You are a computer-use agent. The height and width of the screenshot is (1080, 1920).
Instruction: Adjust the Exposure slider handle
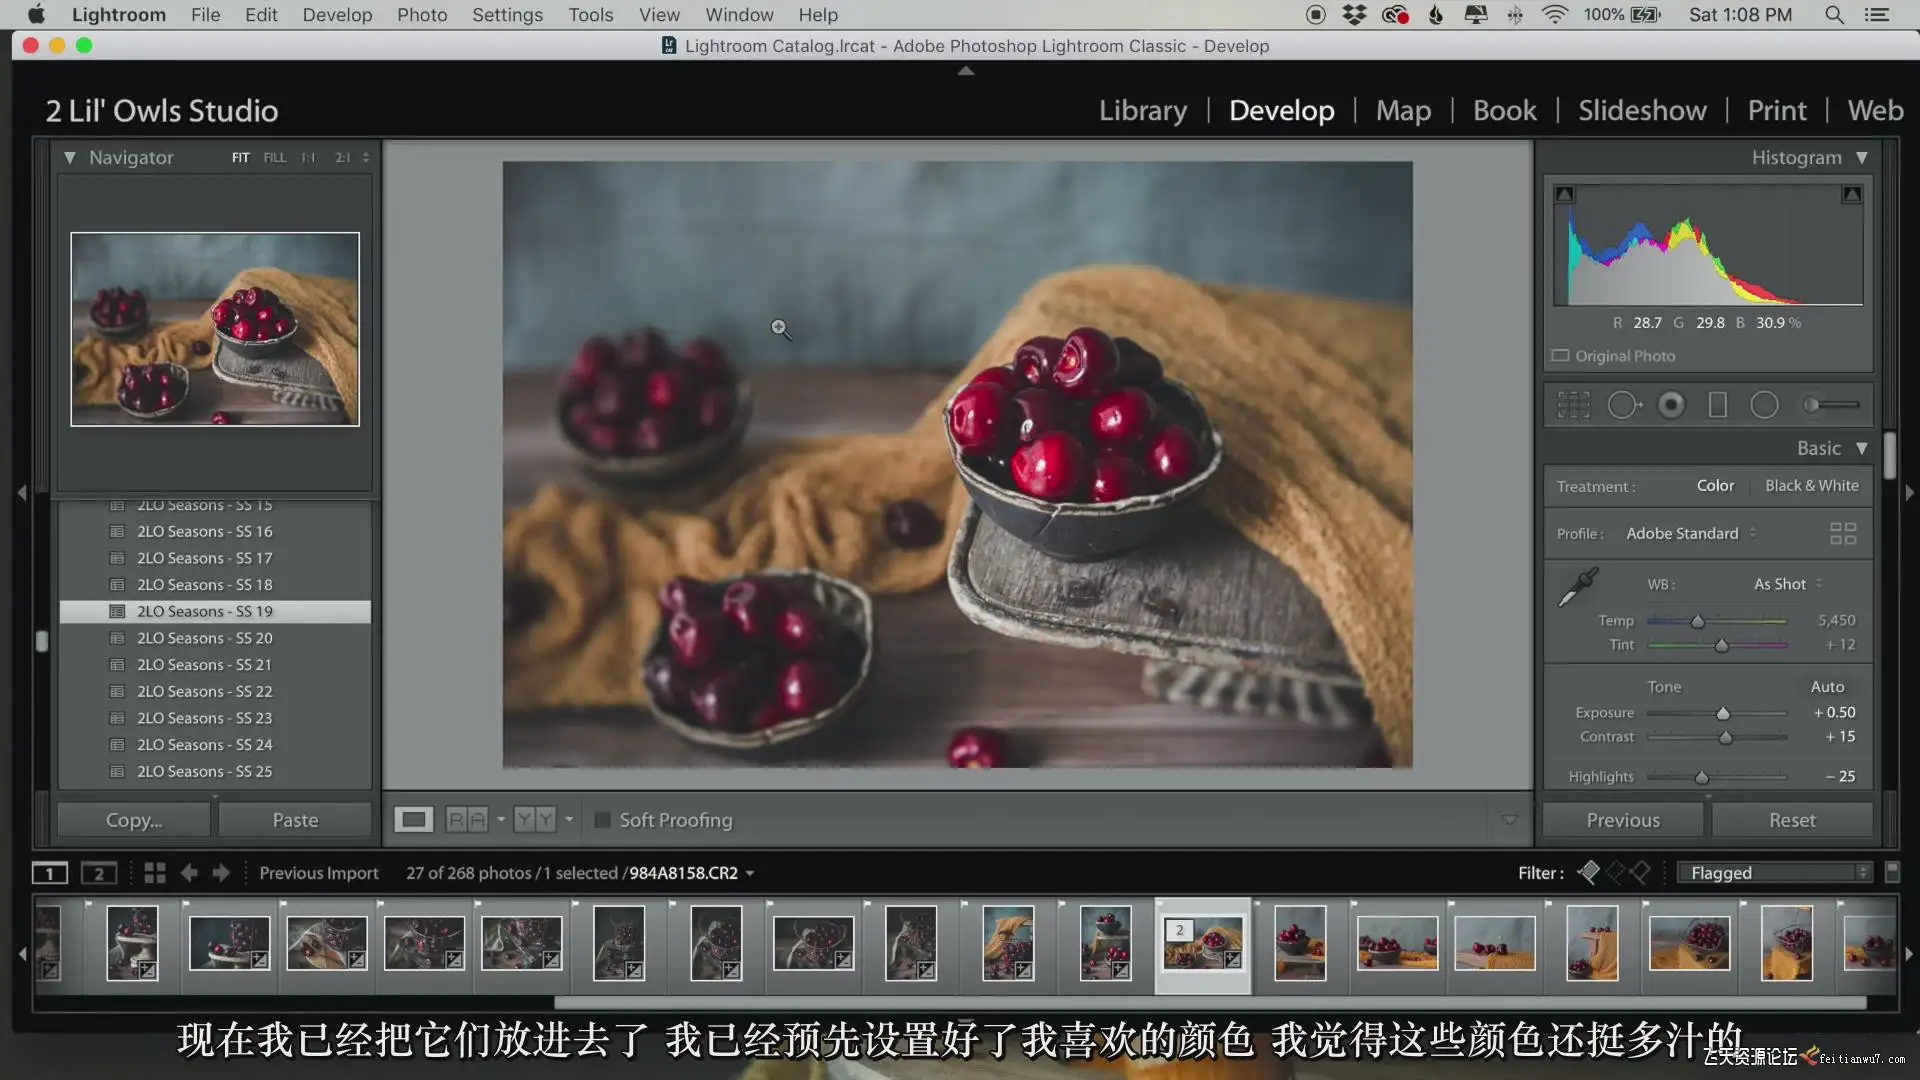pyautogui.click(x=1723, y=713)
